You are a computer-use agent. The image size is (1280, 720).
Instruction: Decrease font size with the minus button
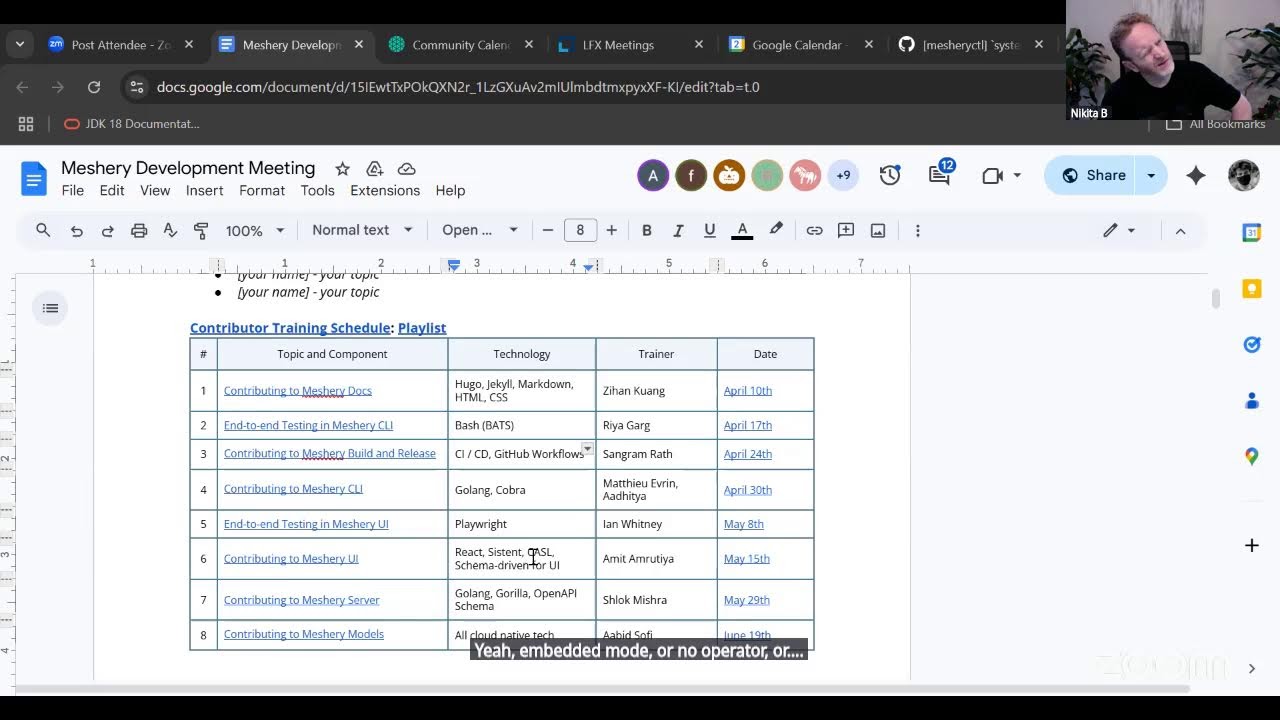[x=548, y=230]
